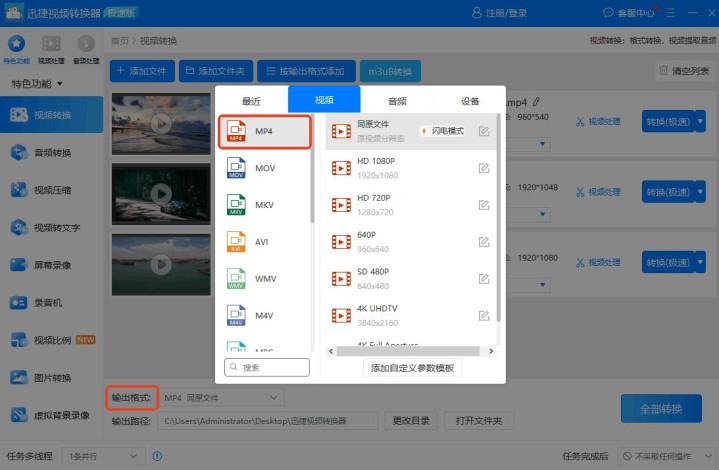Pick AVI as the output format
The image size is (719, 470).
[263, 241]
